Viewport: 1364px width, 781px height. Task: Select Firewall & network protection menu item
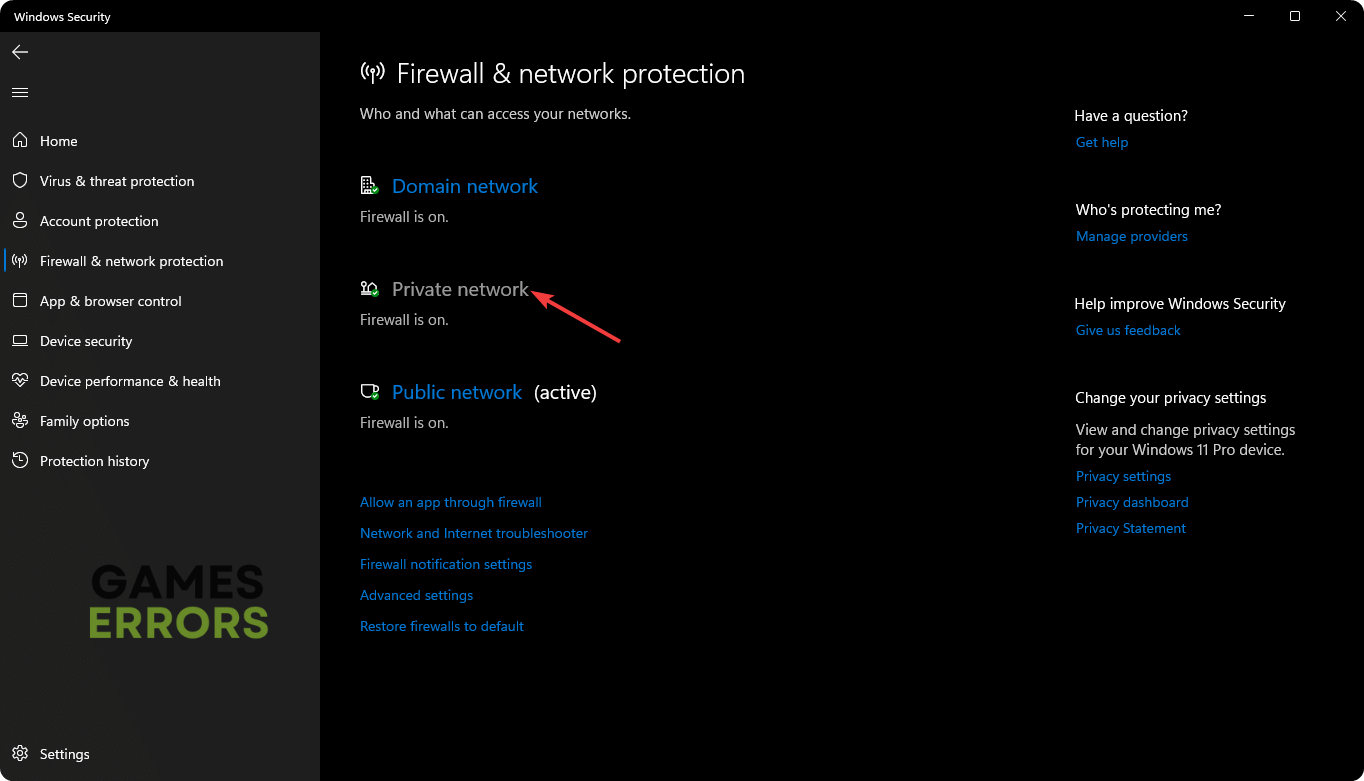coord(131,261)
